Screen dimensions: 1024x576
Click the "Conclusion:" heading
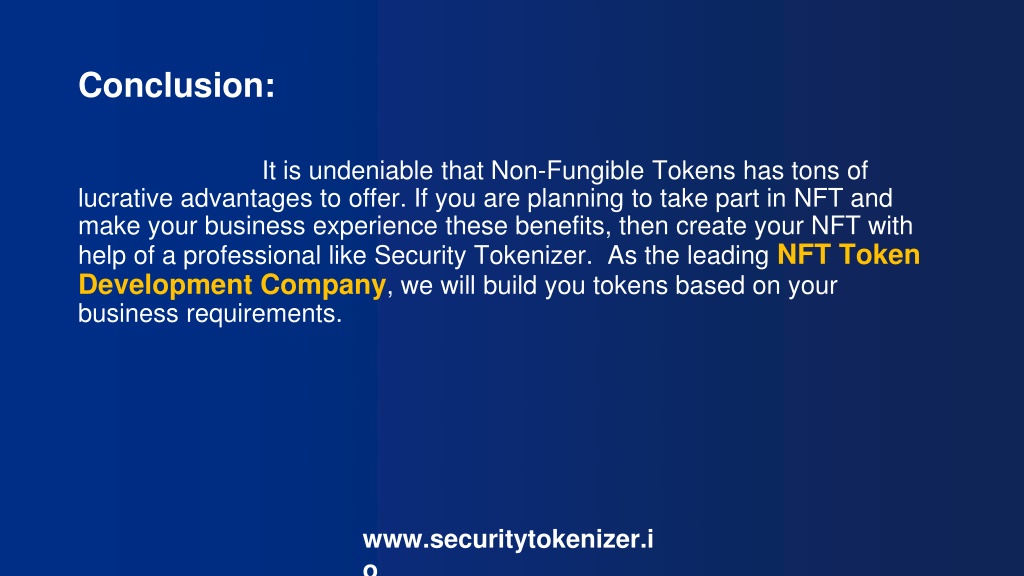[x=176, y=86]
